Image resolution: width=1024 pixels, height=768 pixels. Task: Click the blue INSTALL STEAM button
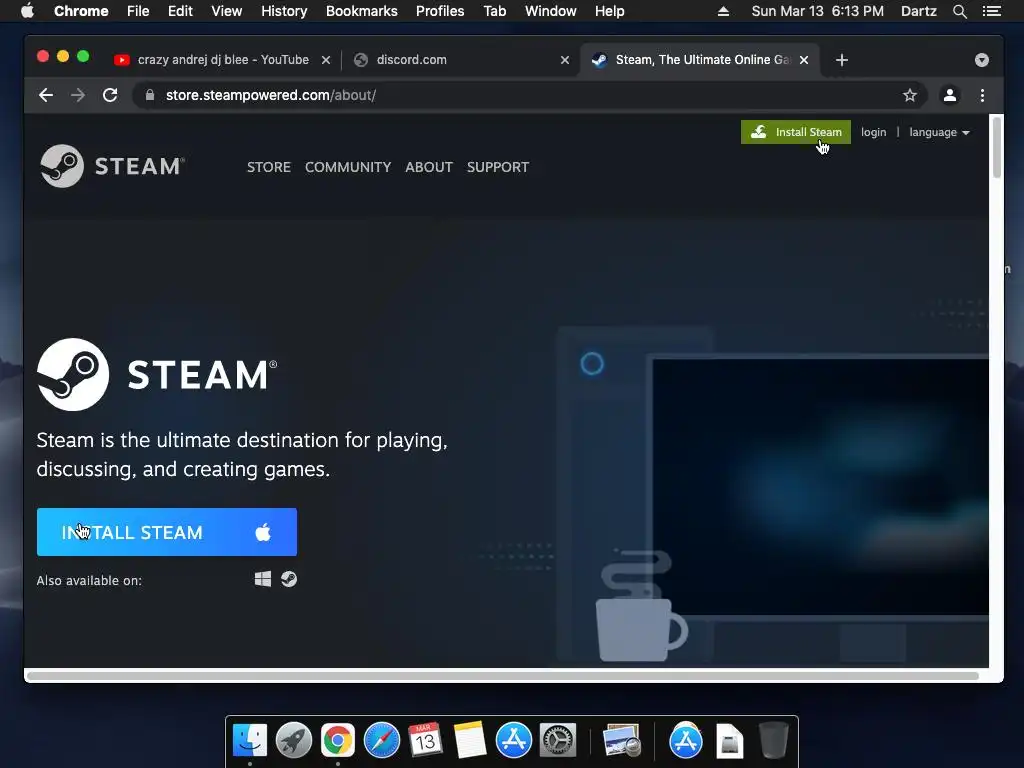click(167, 532)
